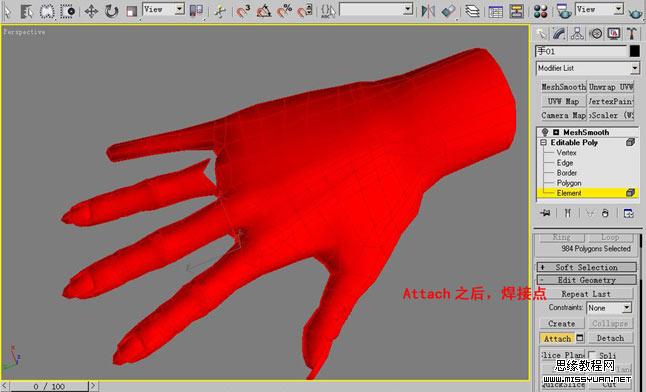Switch to Modify panel tab

click(559, 34)
